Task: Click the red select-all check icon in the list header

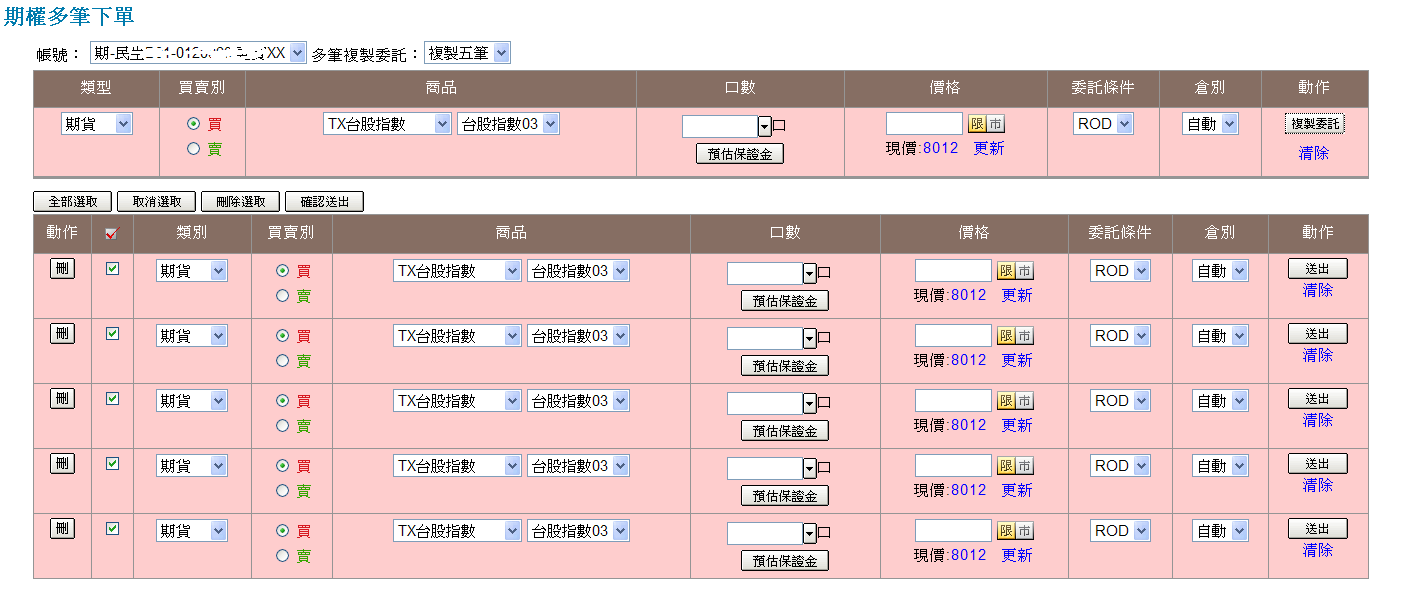Action: tap(112, 233)
